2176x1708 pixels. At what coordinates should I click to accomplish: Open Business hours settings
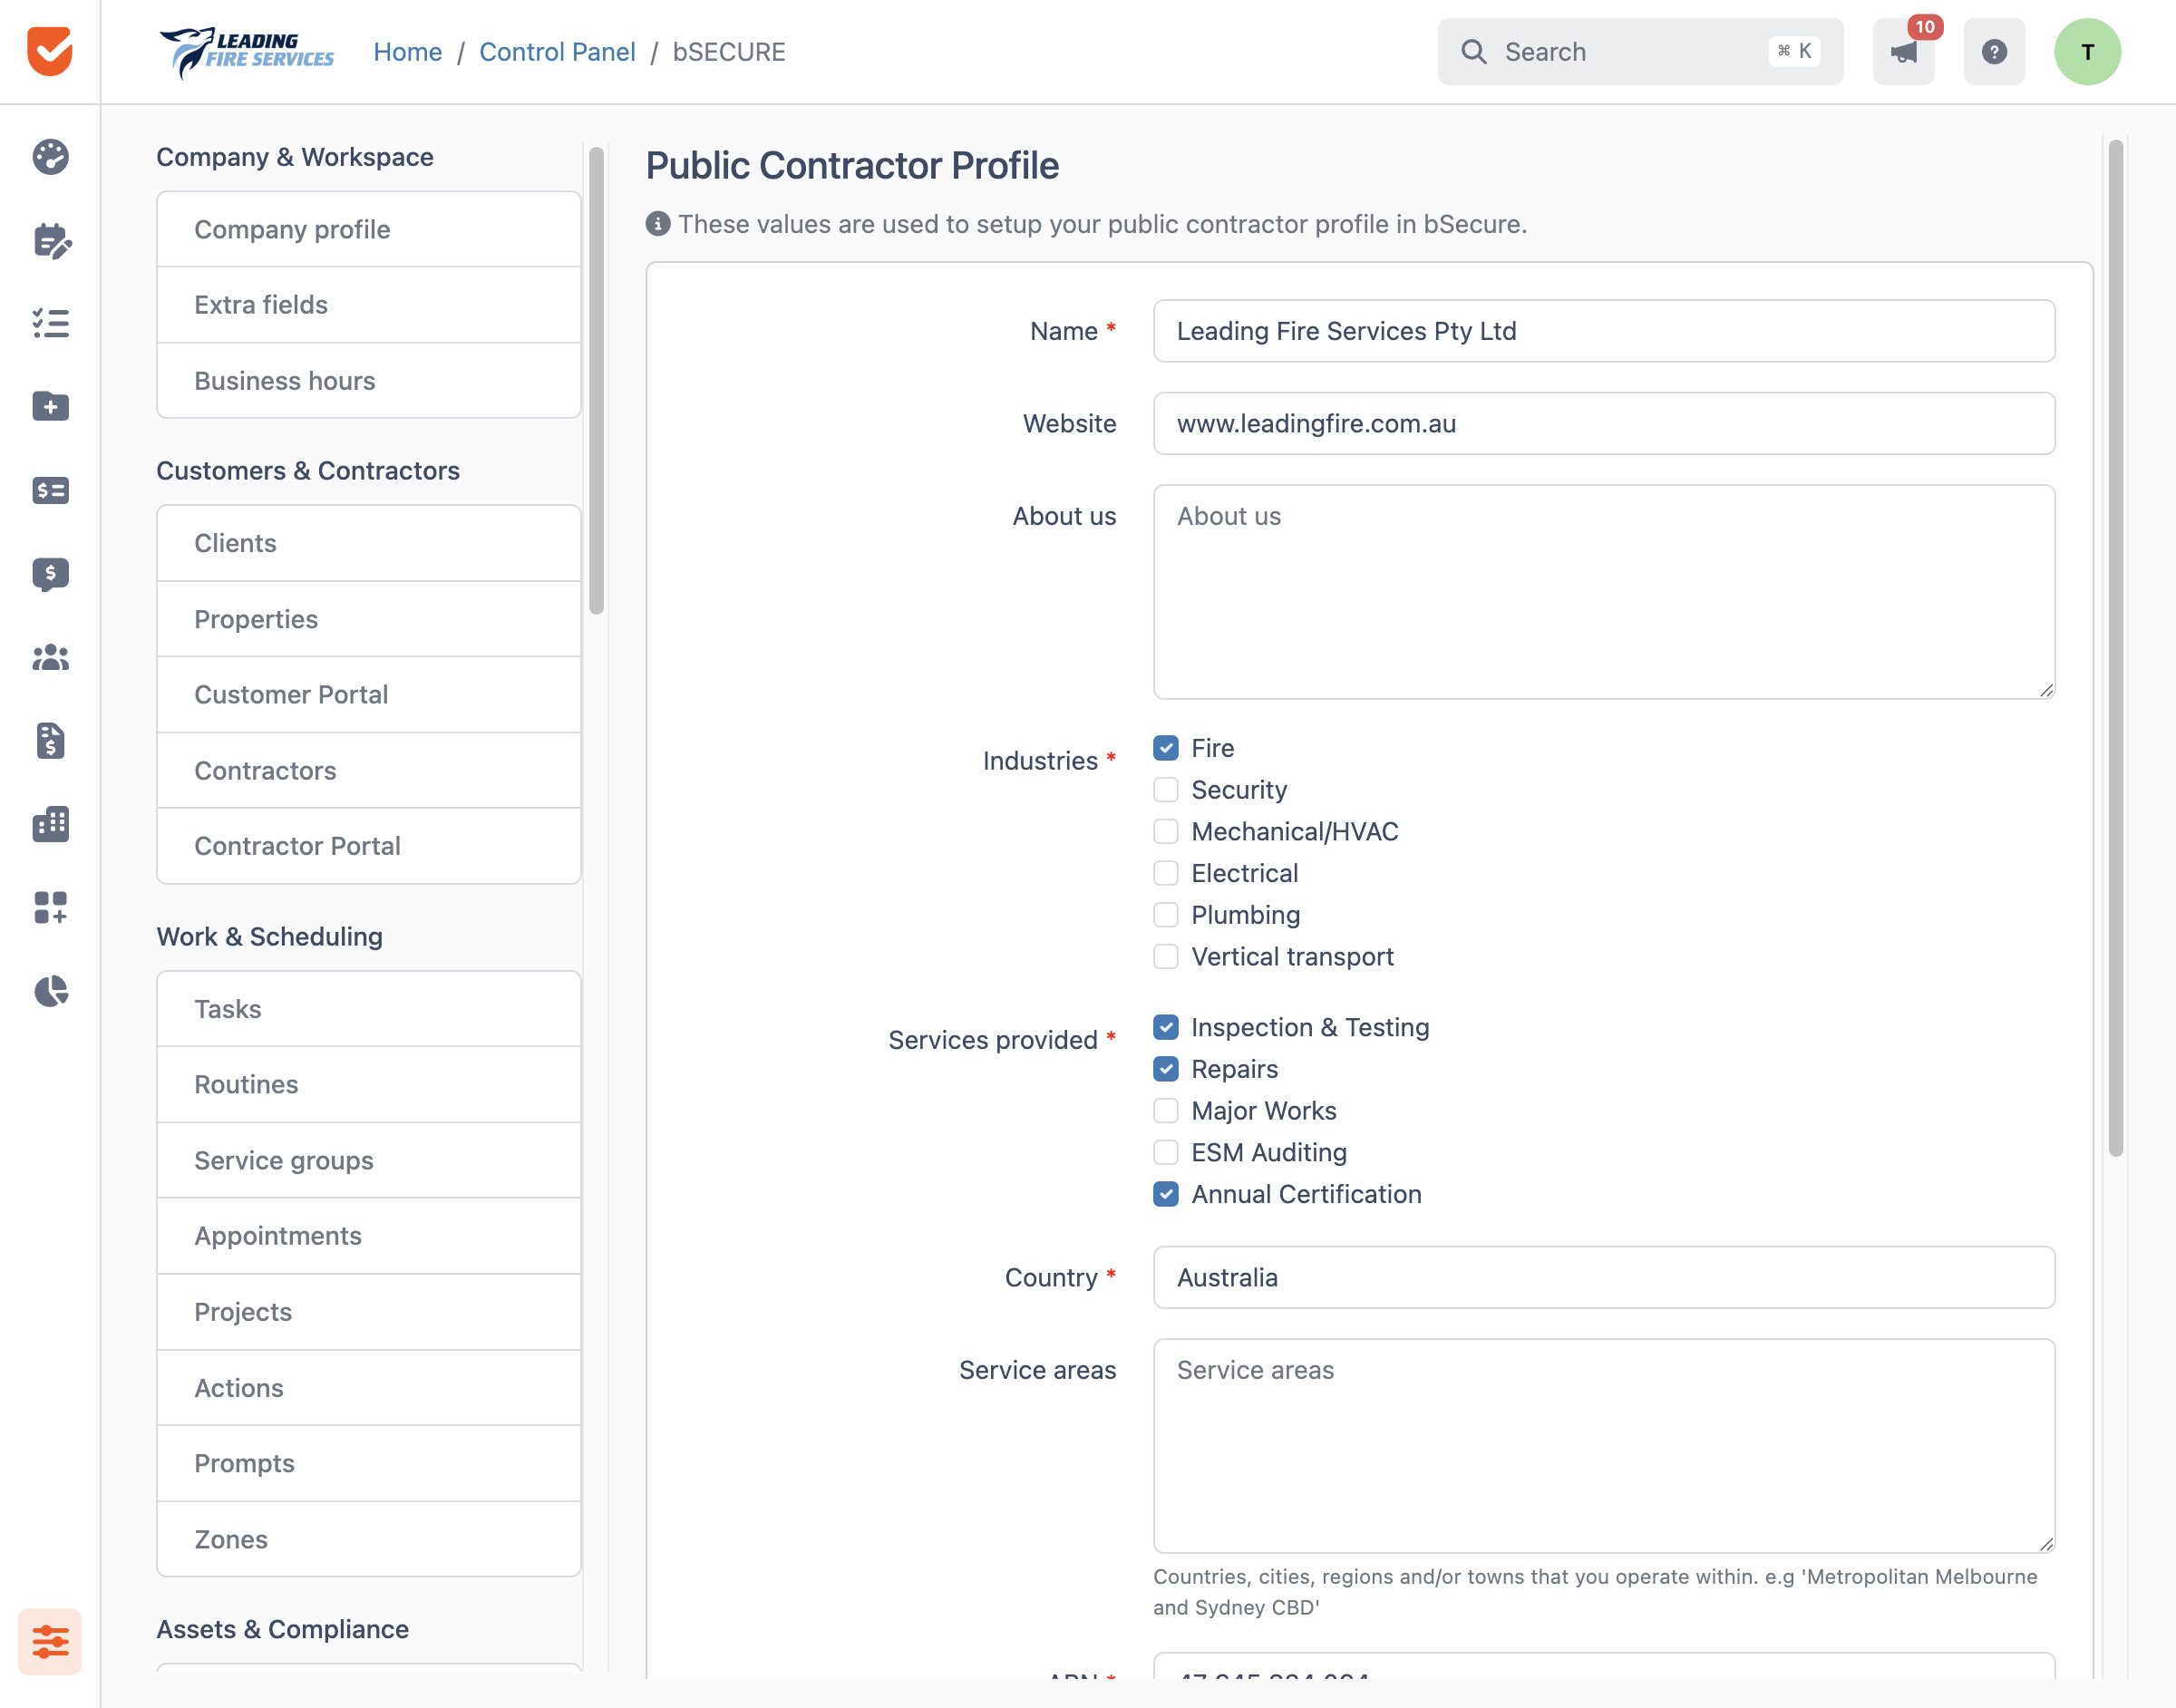[x=368, y=381]
